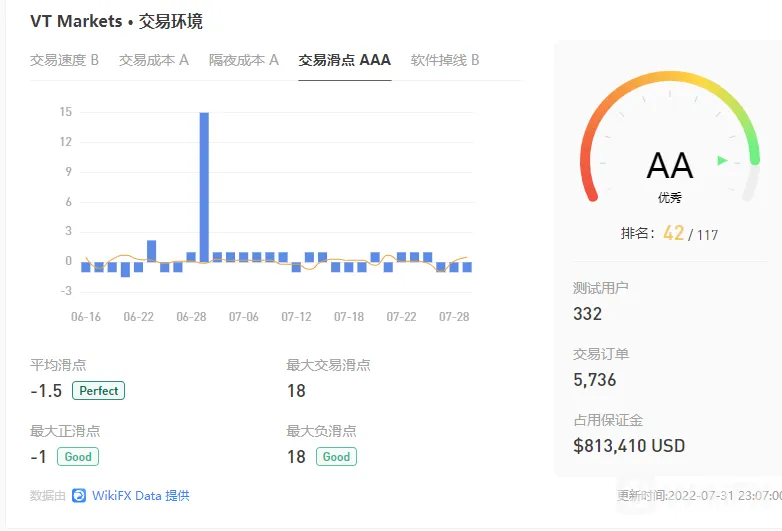Click the 07-06 date axis label

click(x=243, y=317)
